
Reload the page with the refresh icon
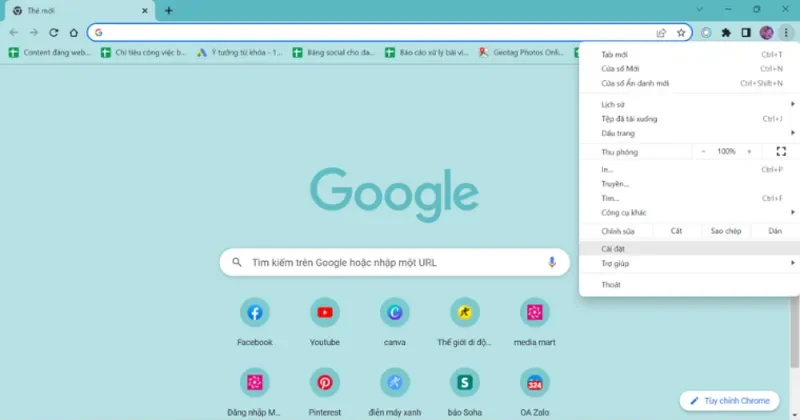(x=54, y=33)
